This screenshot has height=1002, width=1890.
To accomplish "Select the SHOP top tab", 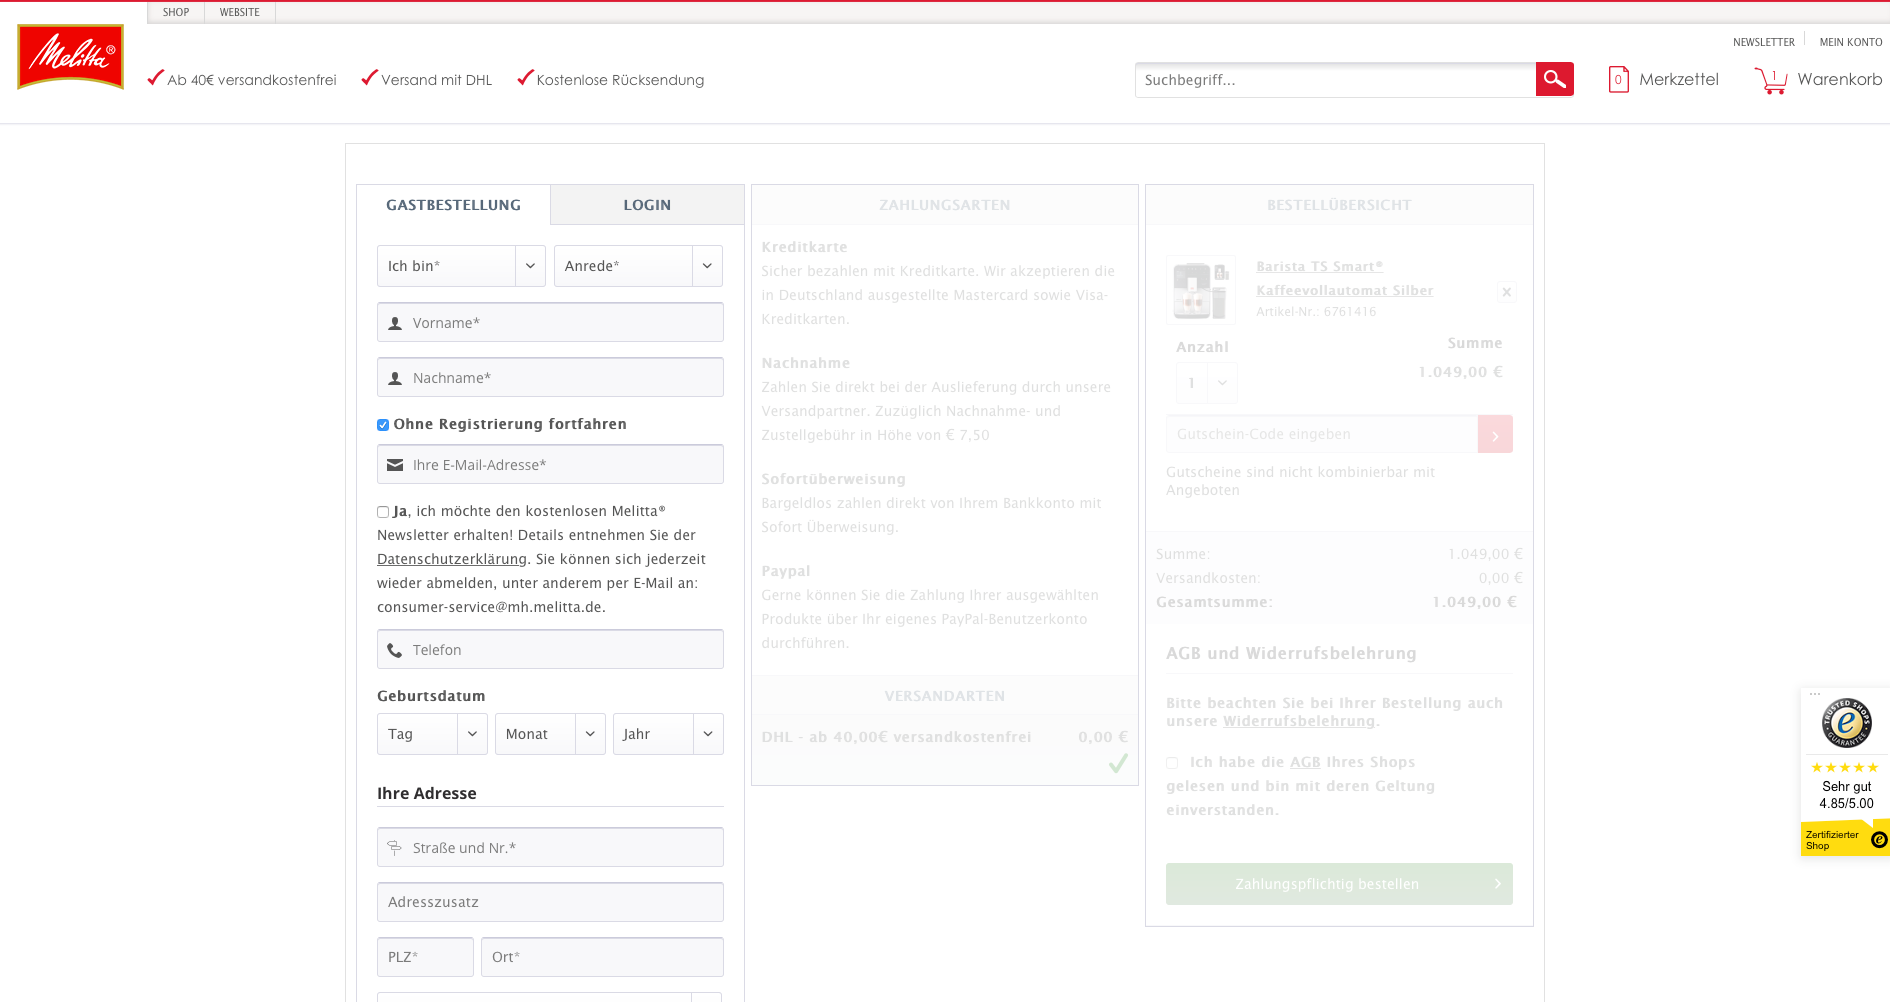I will (x=176, y=12).
